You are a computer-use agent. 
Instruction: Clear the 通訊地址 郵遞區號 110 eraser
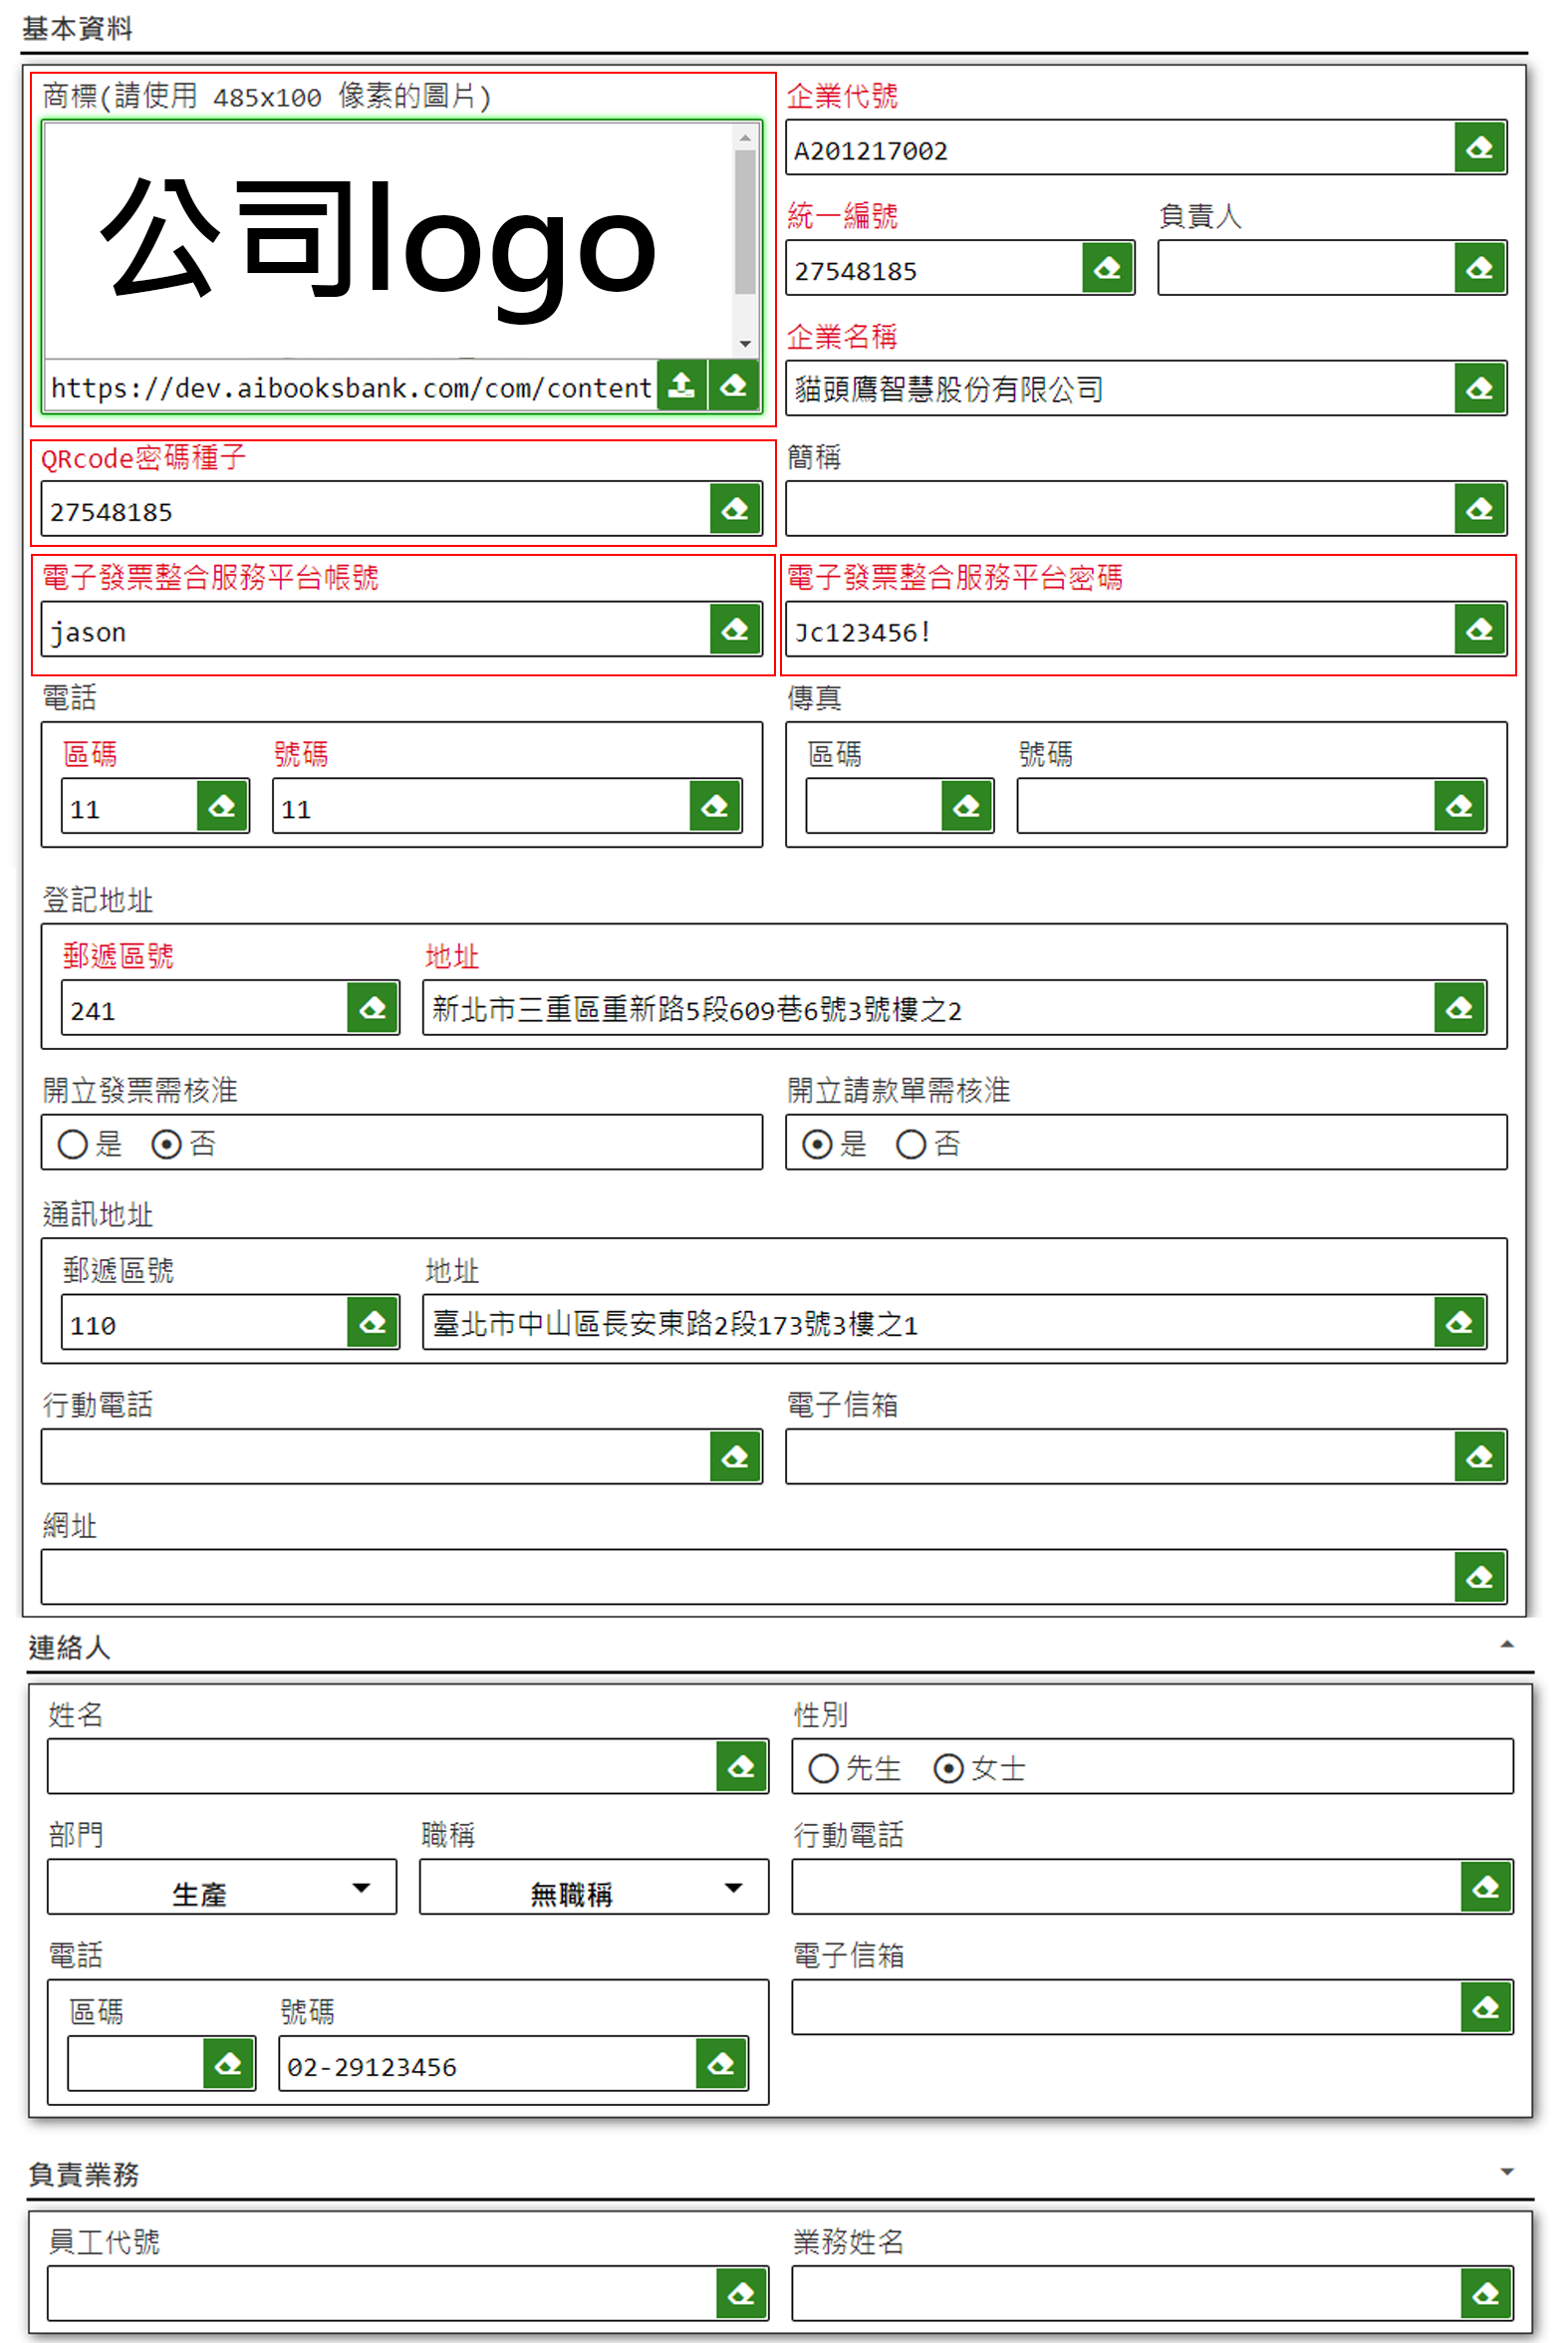pos(373,1322)
